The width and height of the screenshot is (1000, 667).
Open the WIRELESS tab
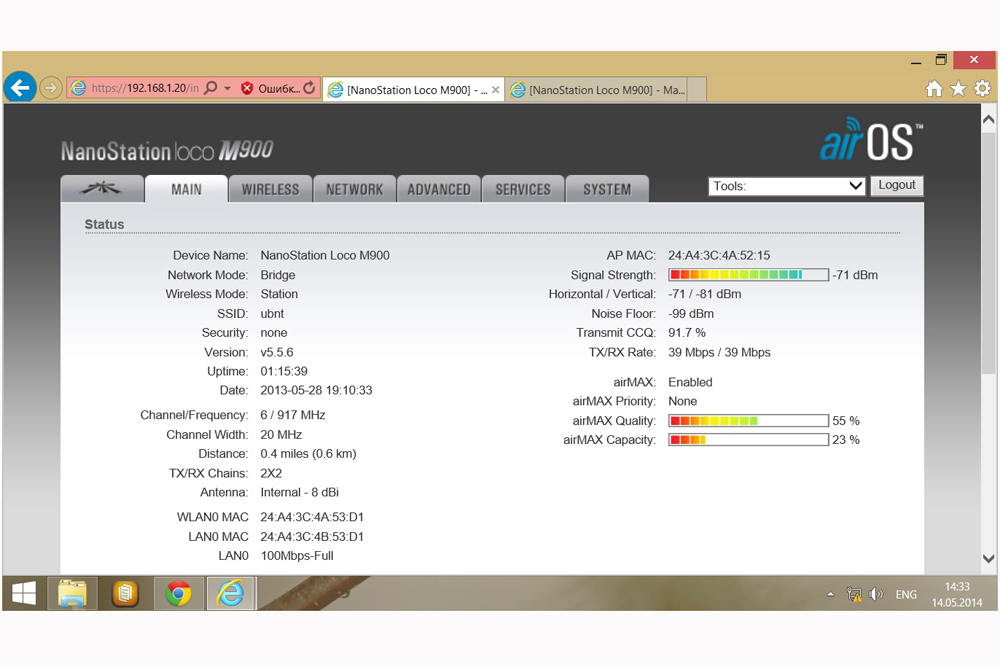[270, 189]
